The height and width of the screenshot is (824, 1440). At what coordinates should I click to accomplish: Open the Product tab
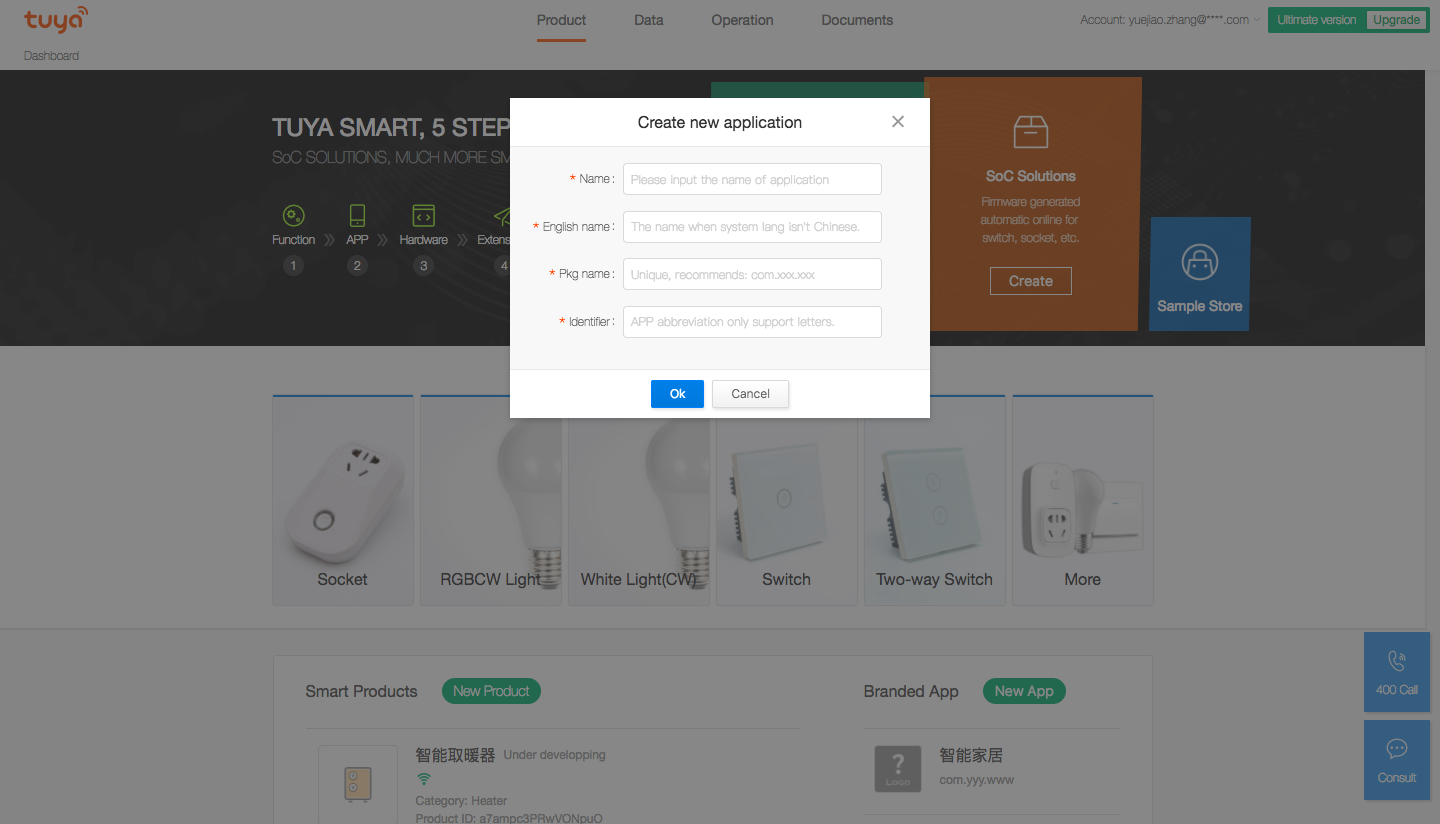pos(561,20)
